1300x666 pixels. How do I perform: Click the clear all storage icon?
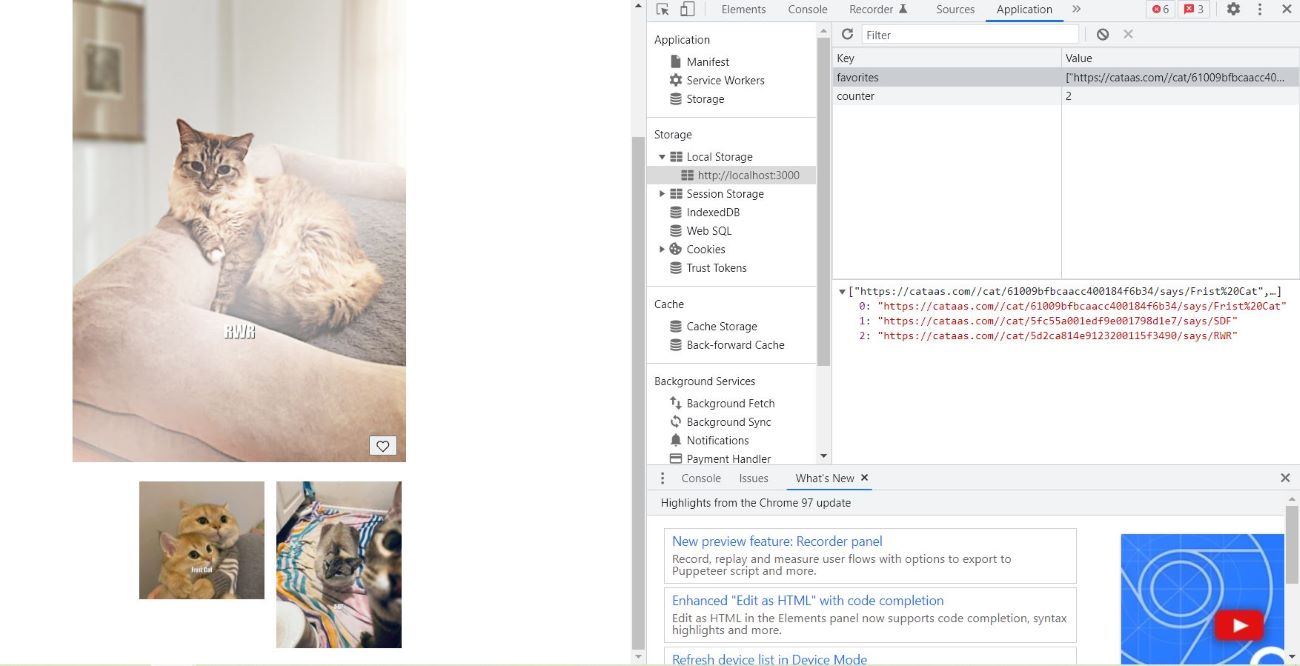click(x=1102, y=34)
